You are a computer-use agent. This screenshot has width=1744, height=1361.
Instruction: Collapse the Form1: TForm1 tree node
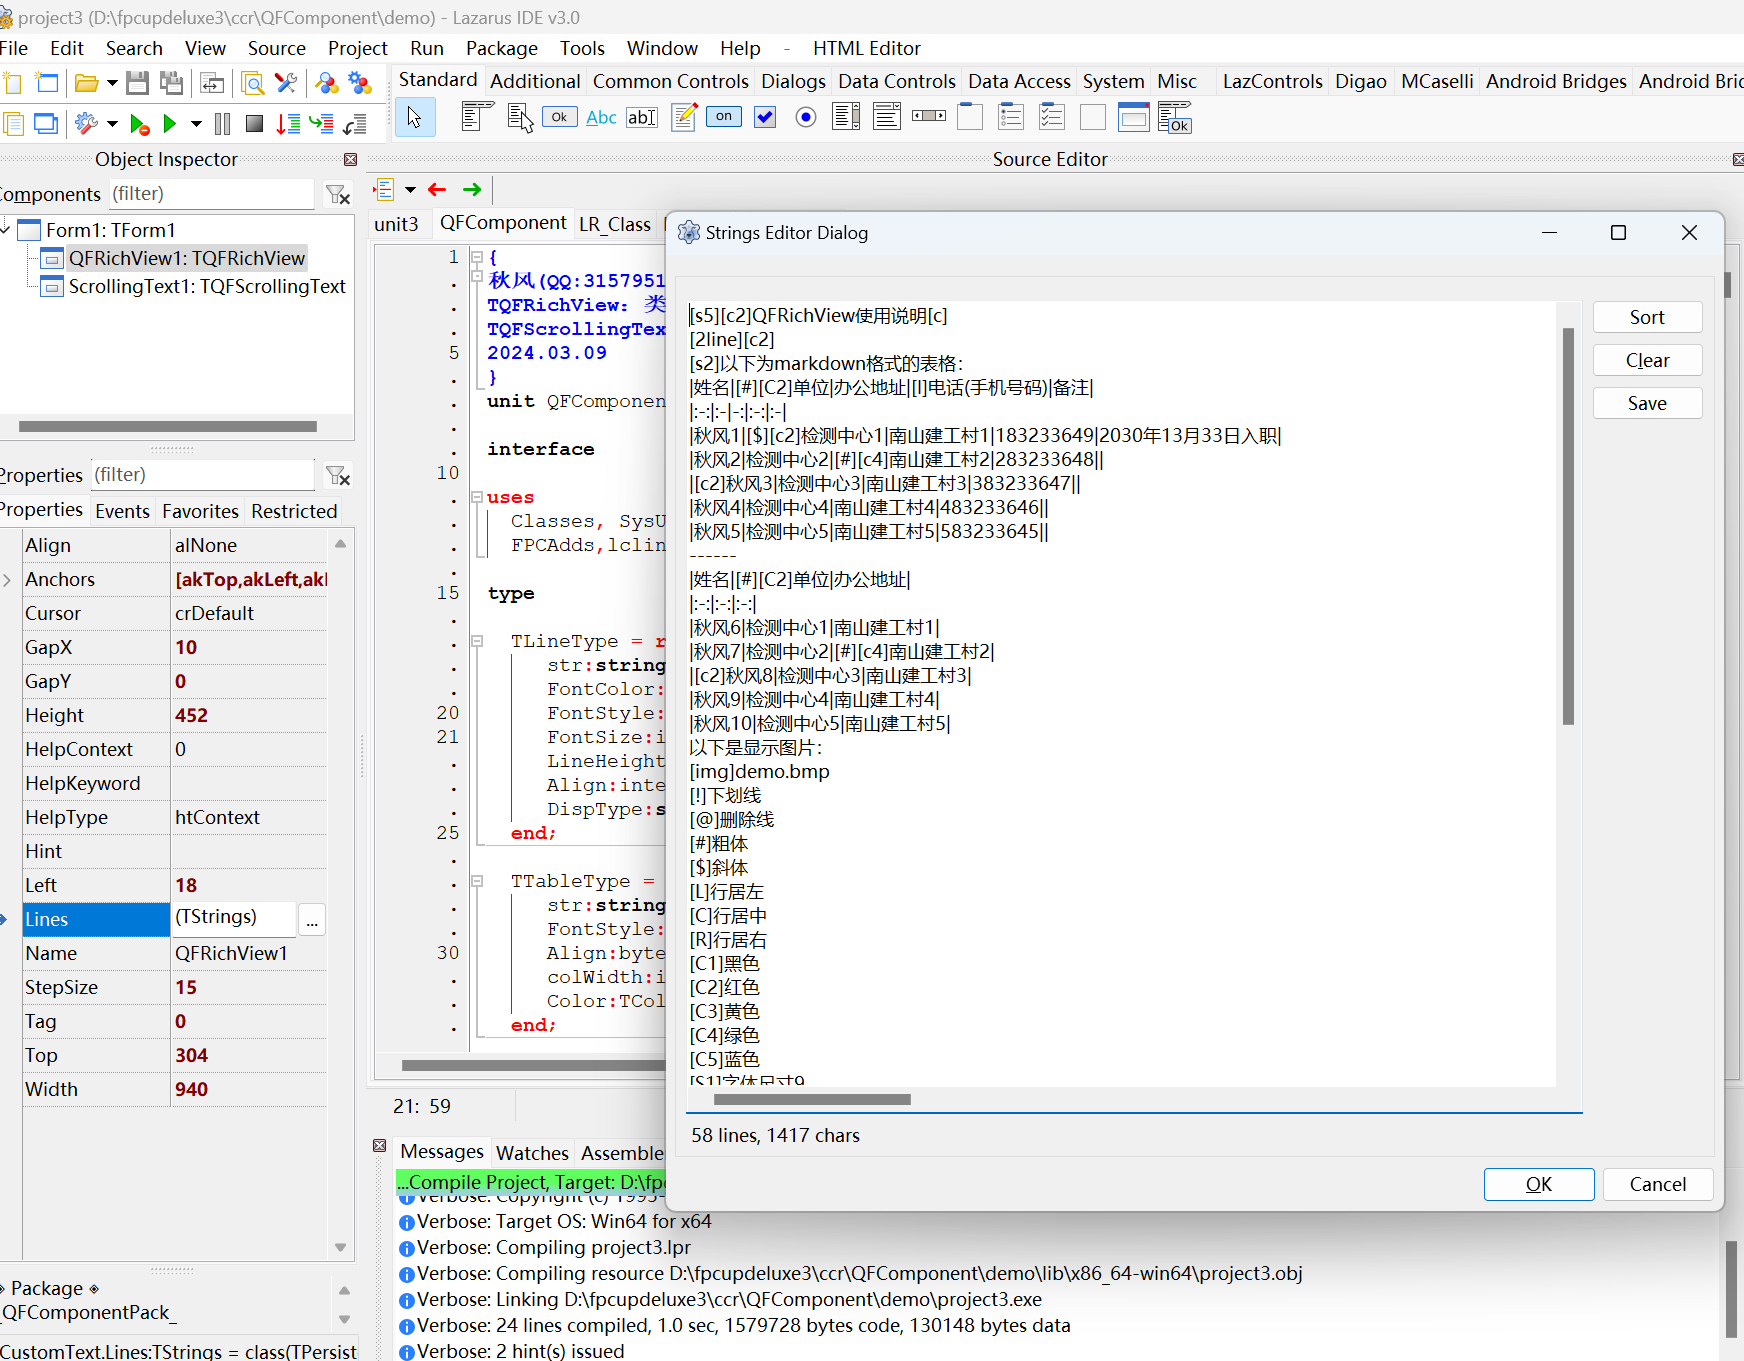coord(6,230)
